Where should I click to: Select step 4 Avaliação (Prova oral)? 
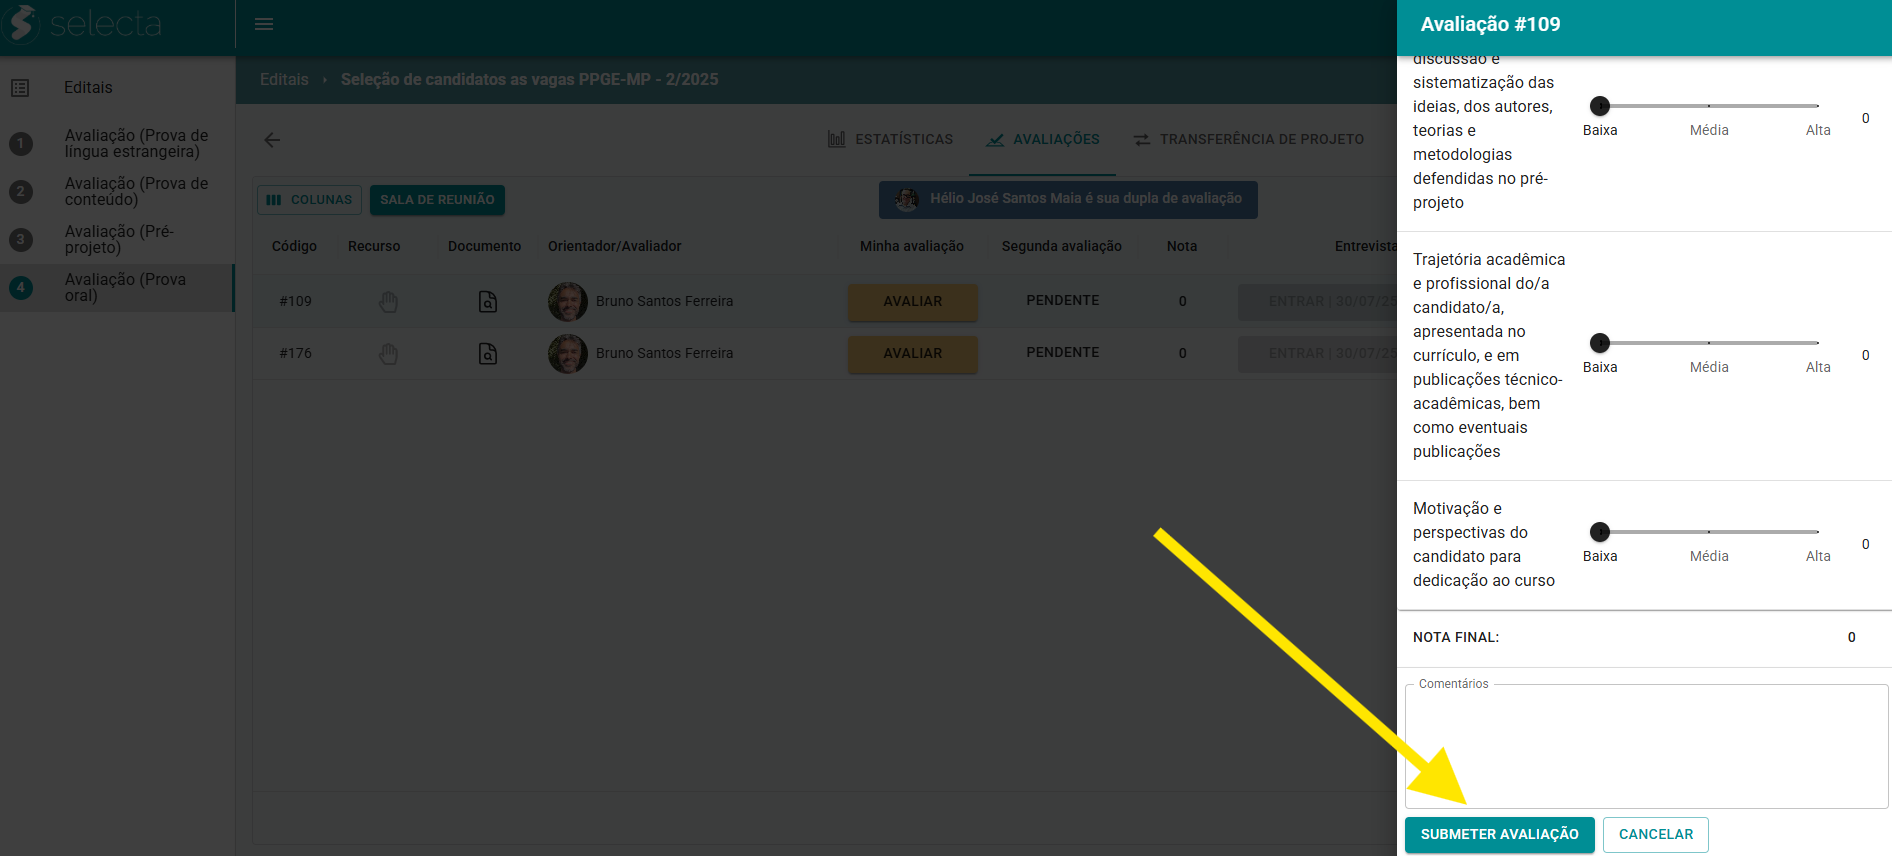117,288
